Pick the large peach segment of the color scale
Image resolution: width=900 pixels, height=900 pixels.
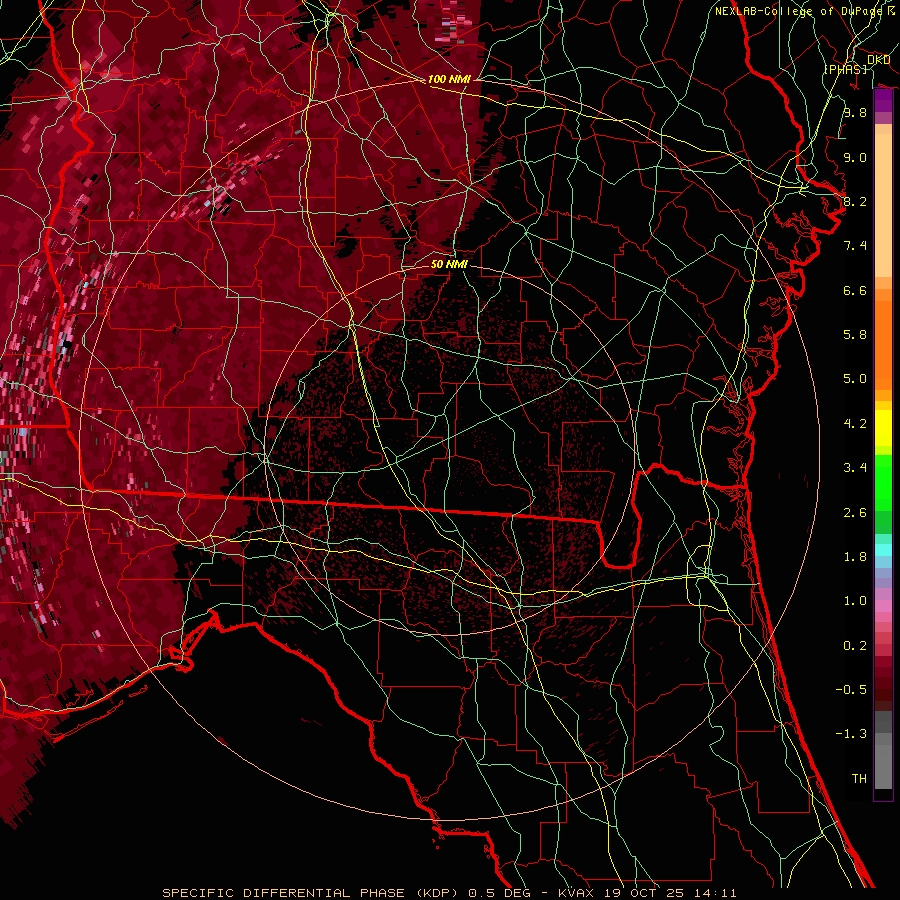(883, 205)
